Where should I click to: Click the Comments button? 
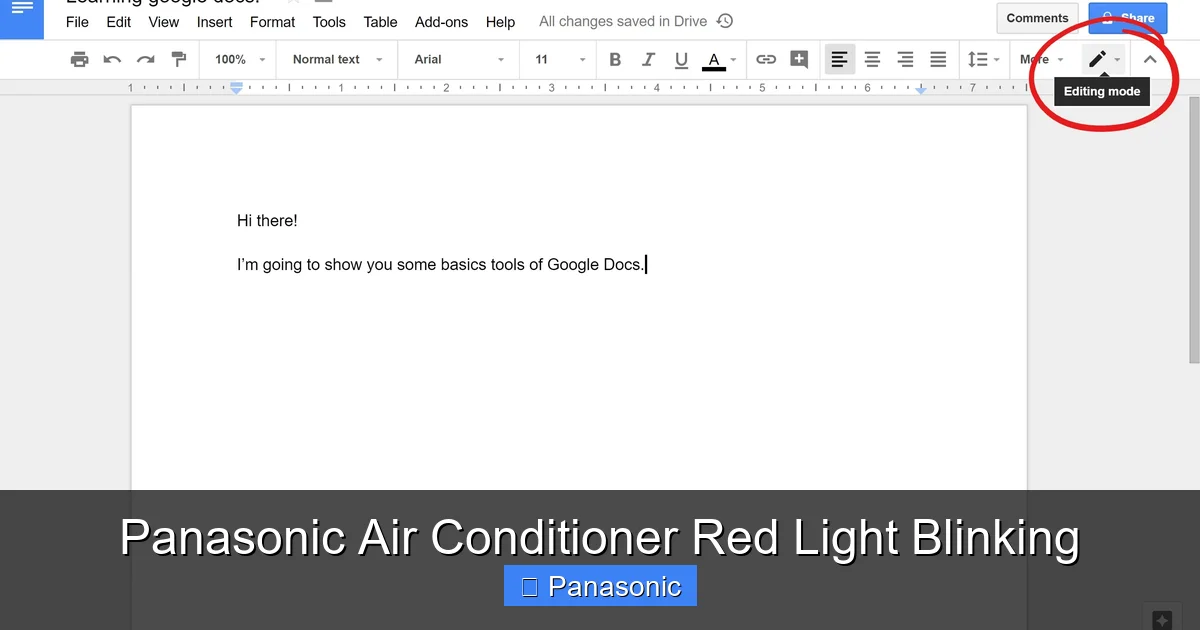point(1037,18)
